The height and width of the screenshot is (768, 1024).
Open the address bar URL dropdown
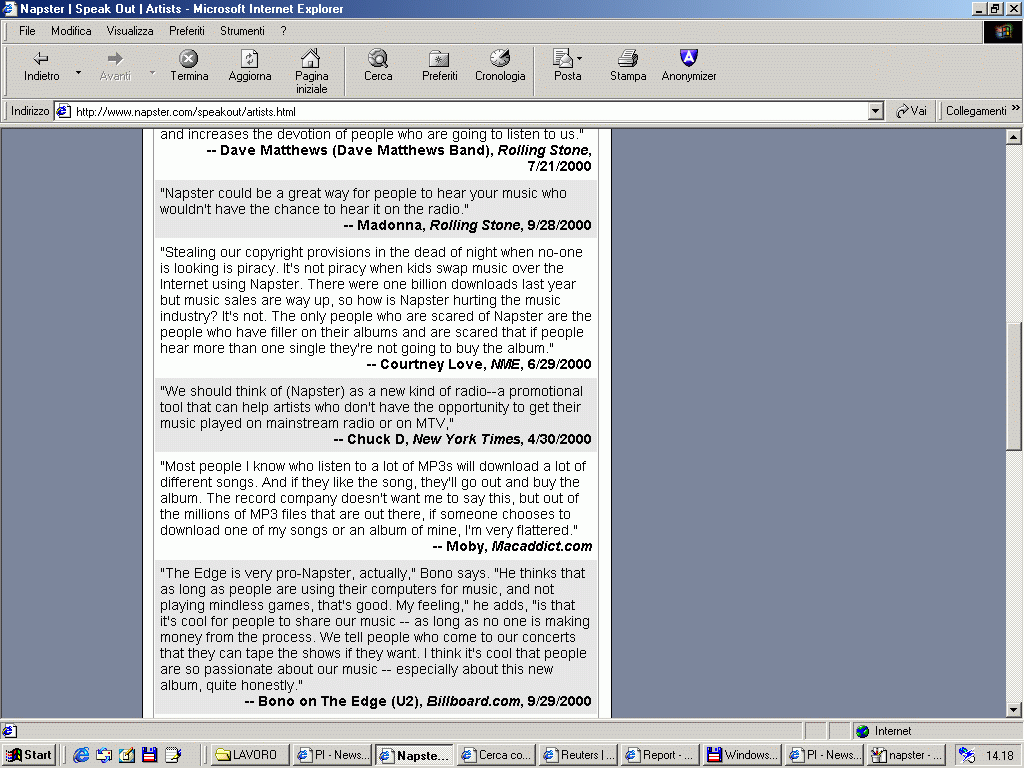pos(876,111)
